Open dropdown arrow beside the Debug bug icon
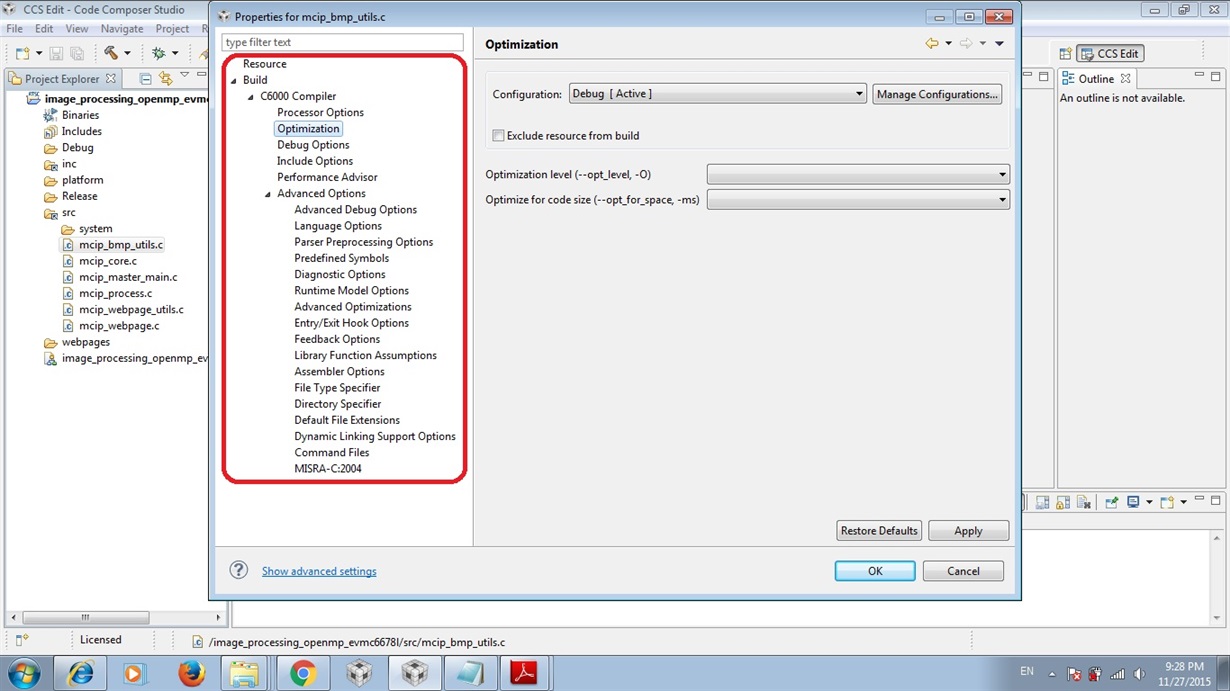This screenshot has width=1230, height=691. click(x=175, y=53)
